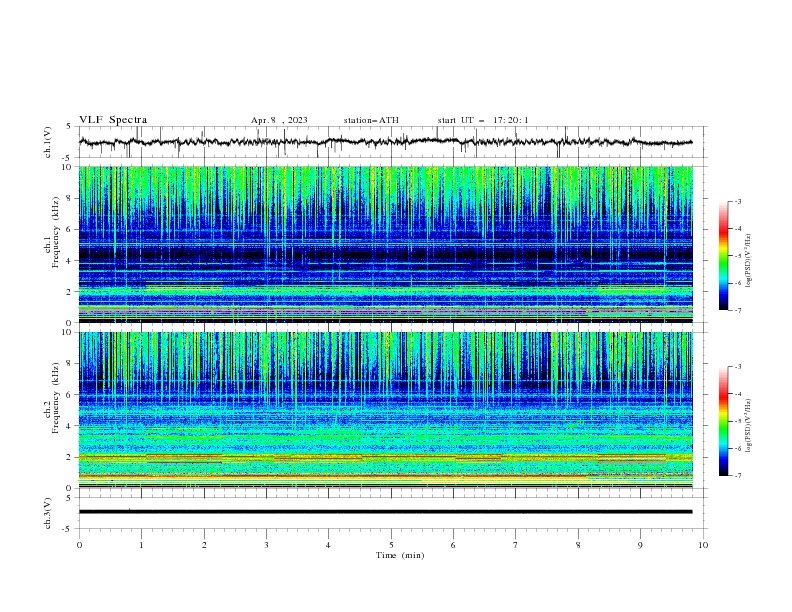Click the "-3" tick of the ch.2 colorbar
Image resolution: width=792 pixels, height=612 pixels.
737,367
